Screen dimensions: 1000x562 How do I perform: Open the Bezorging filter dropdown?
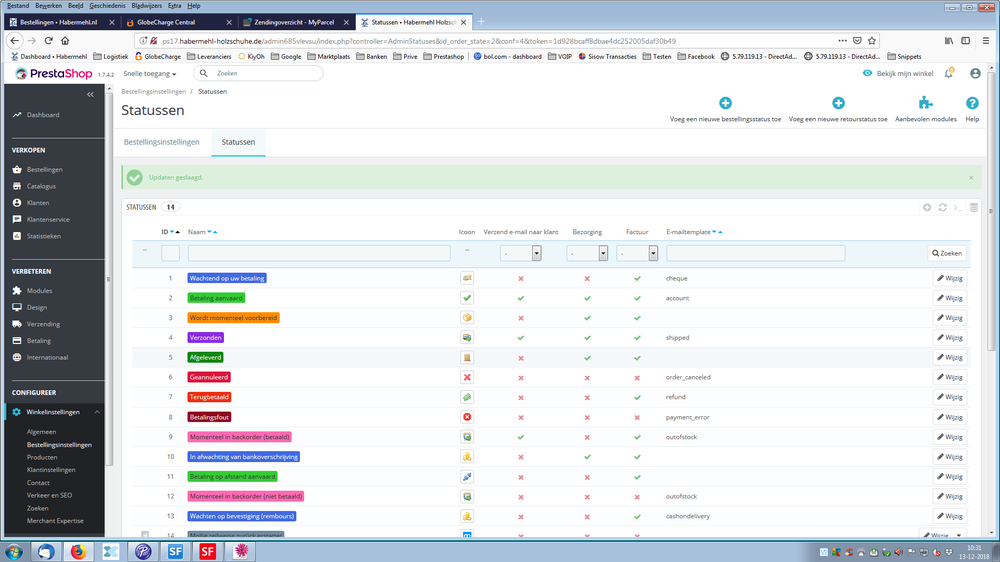click(587, 254)
